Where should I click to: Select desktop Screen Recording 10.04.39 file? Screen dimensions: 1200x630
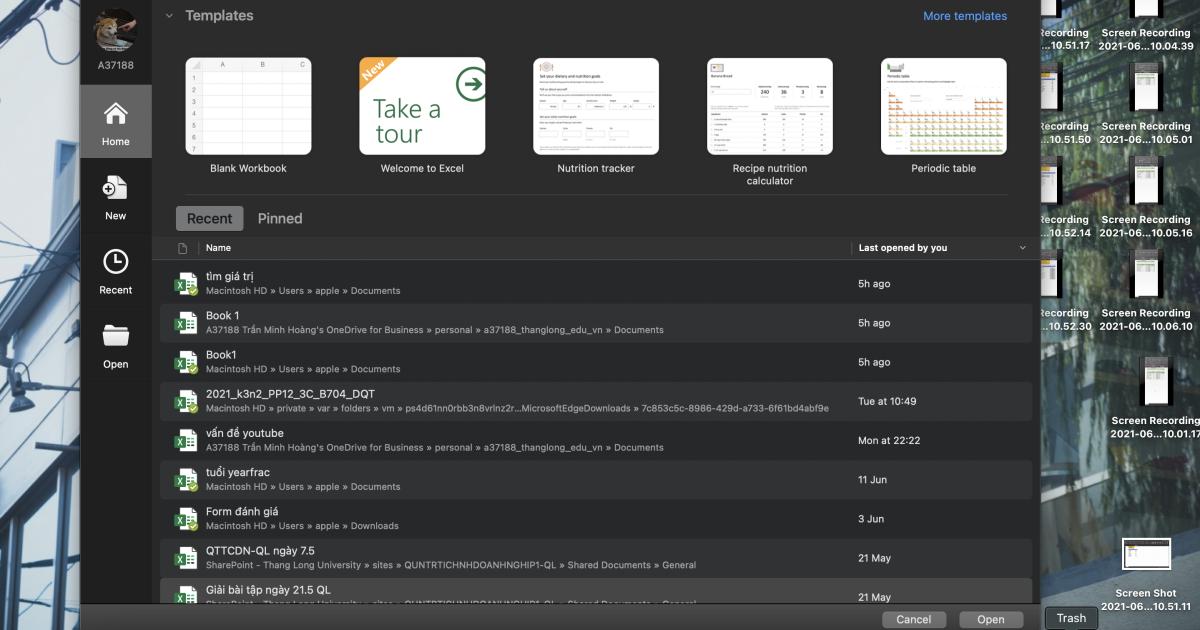pyautogui.click(x=1145, y=26)
